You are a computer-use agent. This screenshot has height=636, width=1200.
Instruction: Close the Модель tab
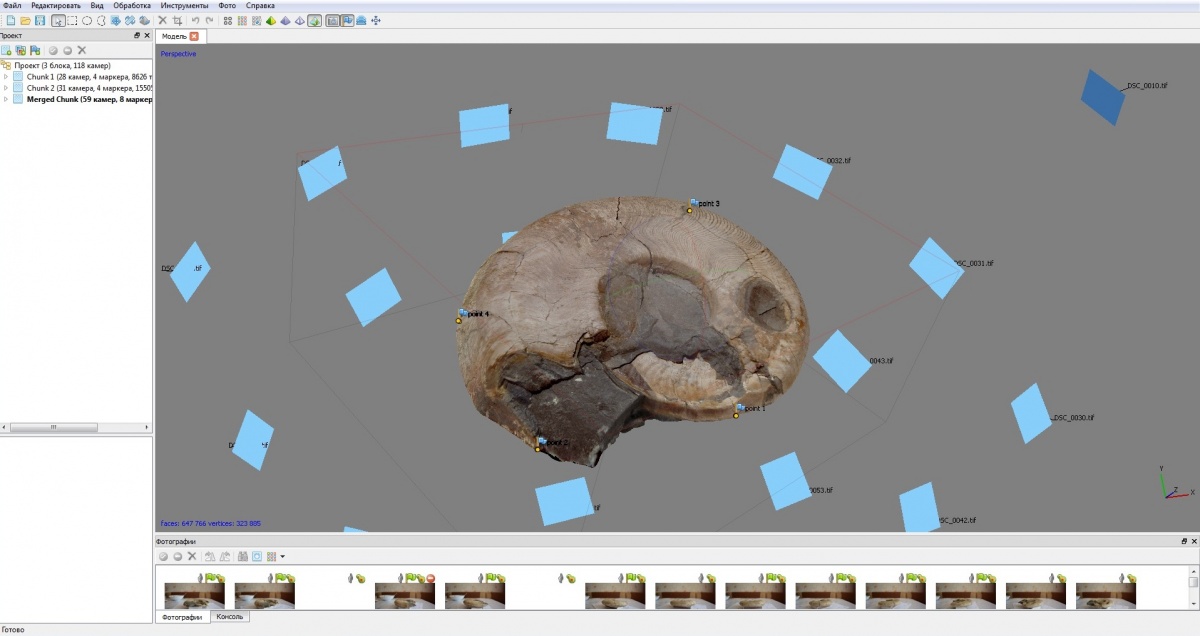194,36
